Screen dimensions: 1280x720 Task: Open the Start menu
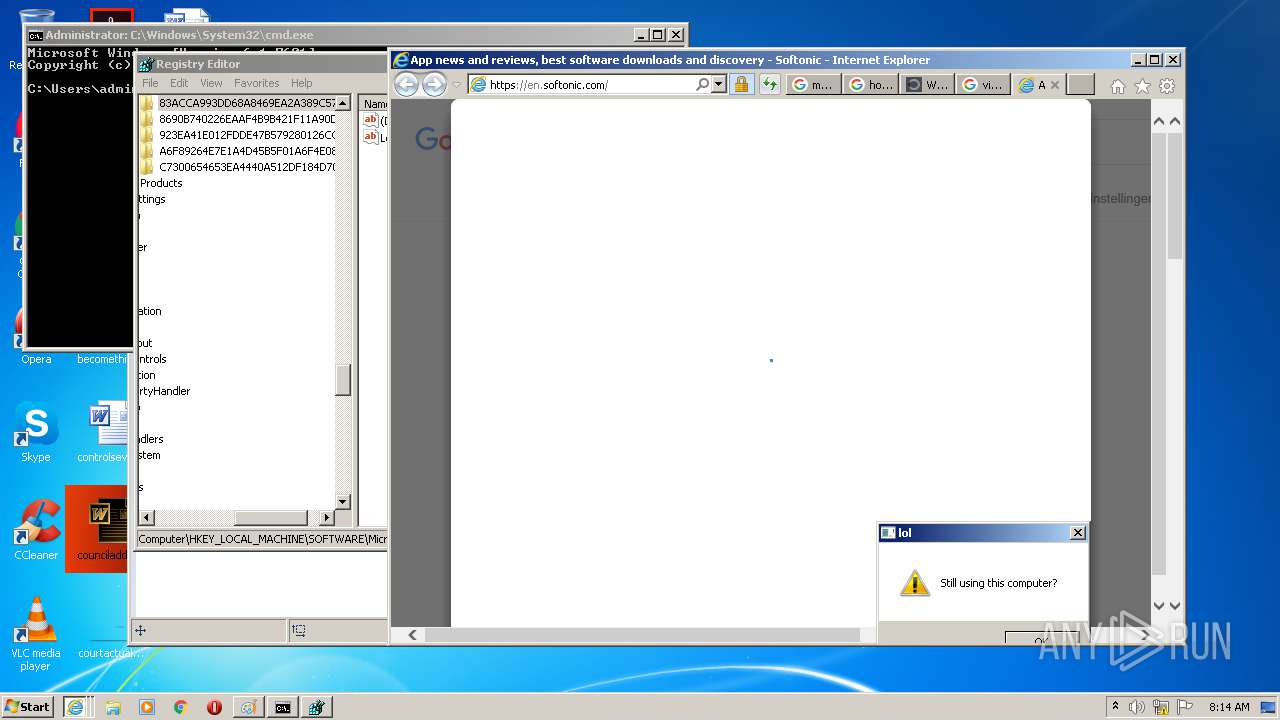pos(27,706)
